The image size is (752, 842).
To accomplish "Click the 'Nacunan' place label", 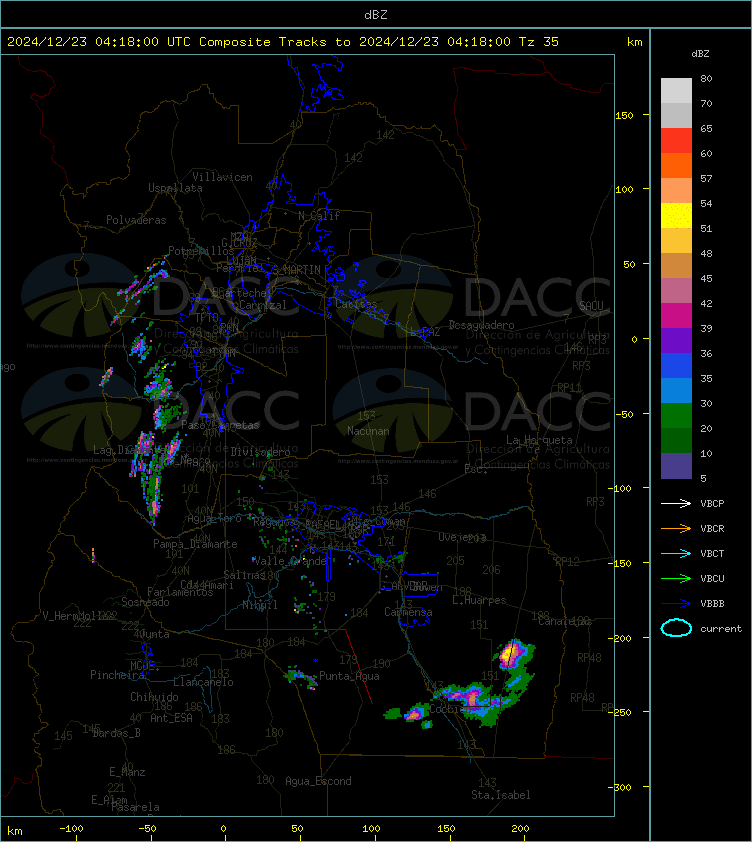I will 368,431.
